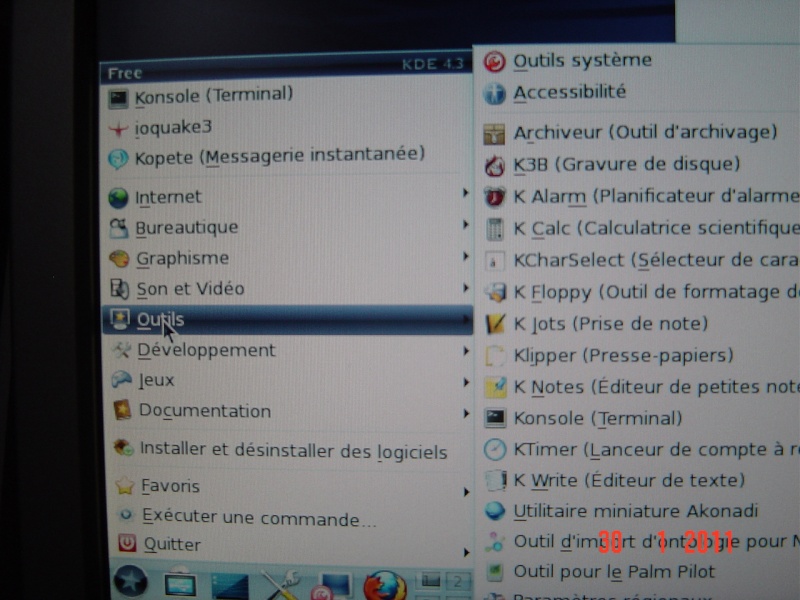Switch to desktop 2 in the pager
Image resolution: width=800 pixels, height=600 pixels.
pos(457,582)
